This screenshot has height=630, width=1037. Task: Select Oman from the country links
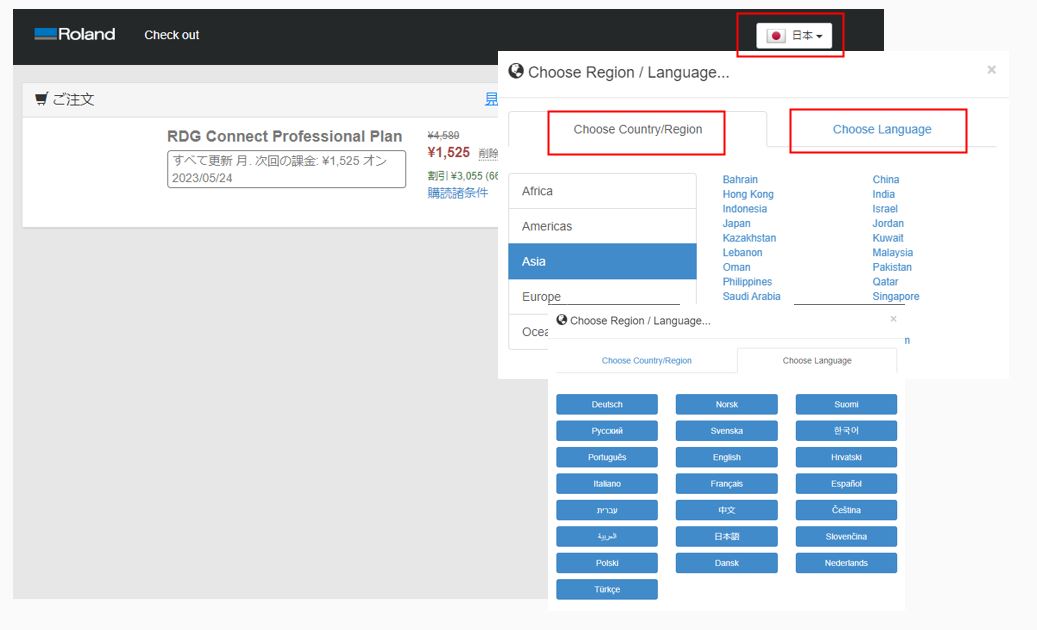pyautogui.click(x=736, y=267)
